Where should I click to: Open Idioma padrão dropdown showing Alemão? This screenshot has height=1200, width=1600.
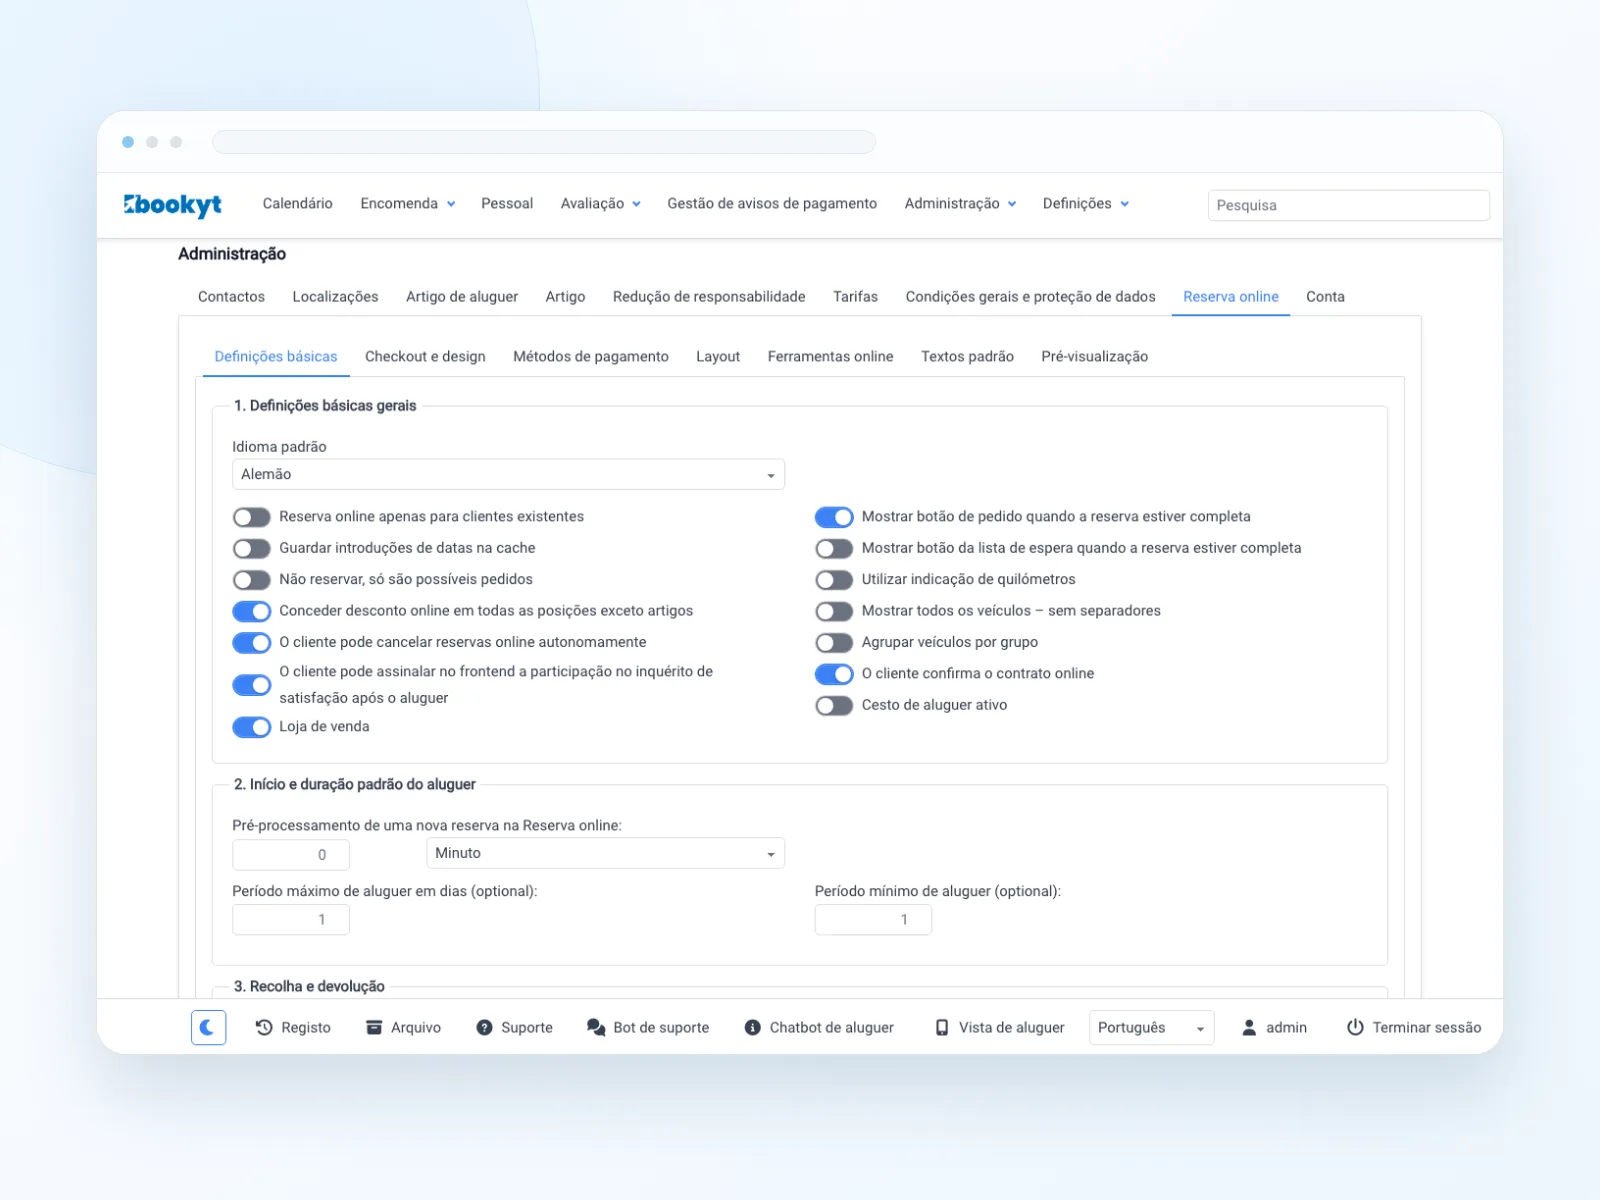(x=508, y=474)
